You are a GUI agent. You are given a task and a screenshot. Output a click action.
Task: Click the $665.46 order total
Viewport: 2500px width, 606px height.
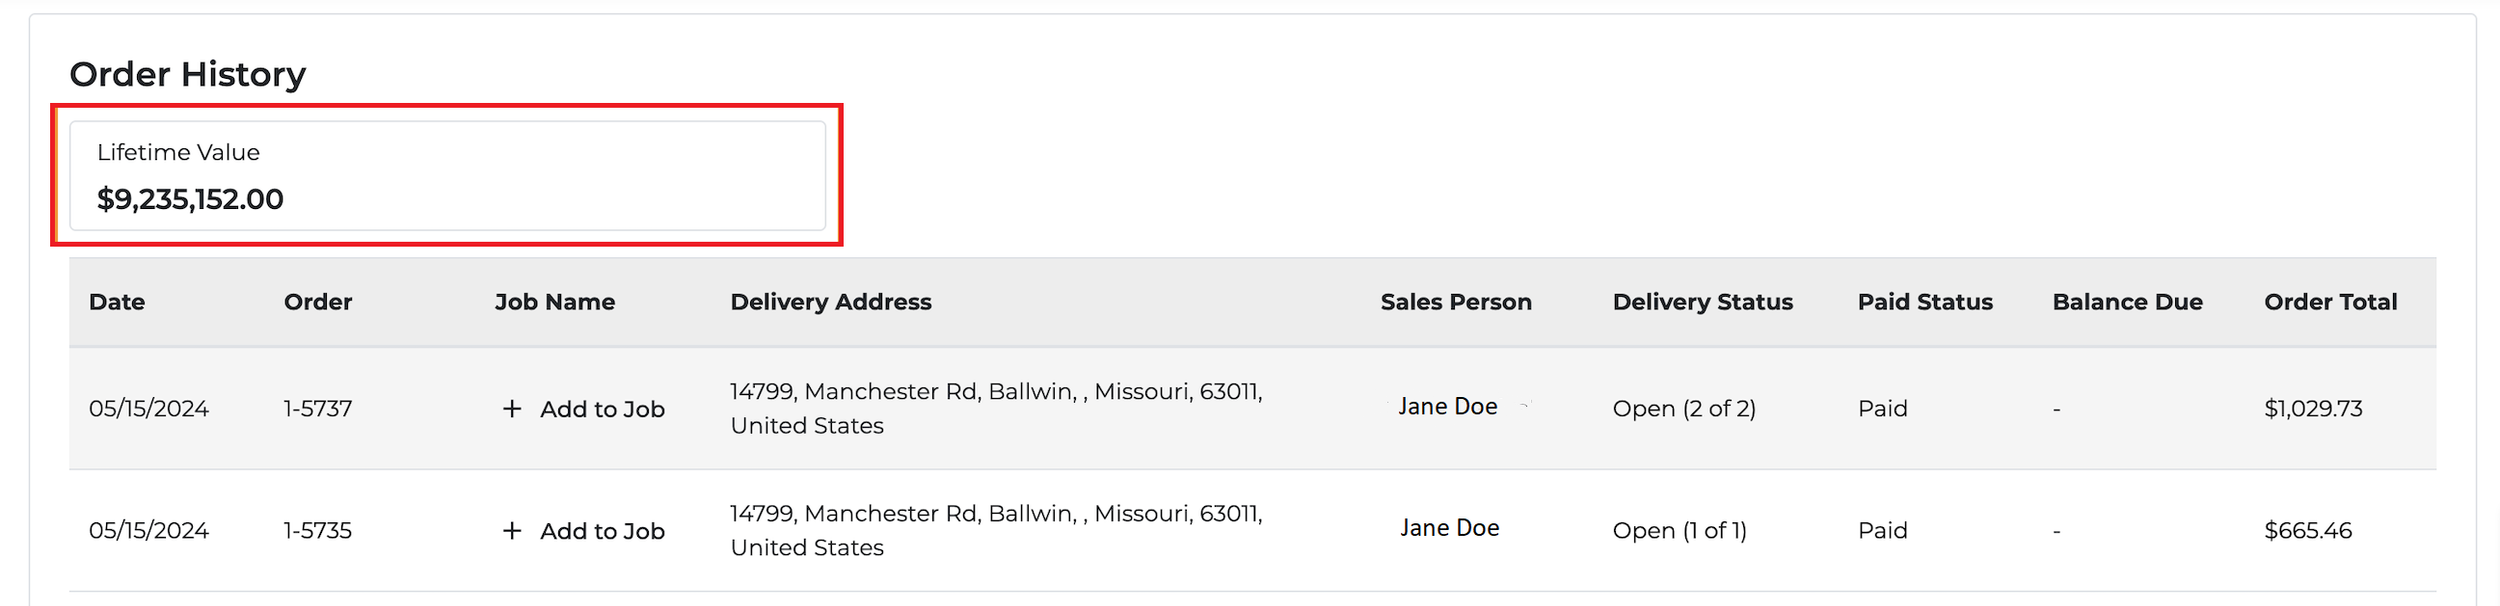point(2308,531)
